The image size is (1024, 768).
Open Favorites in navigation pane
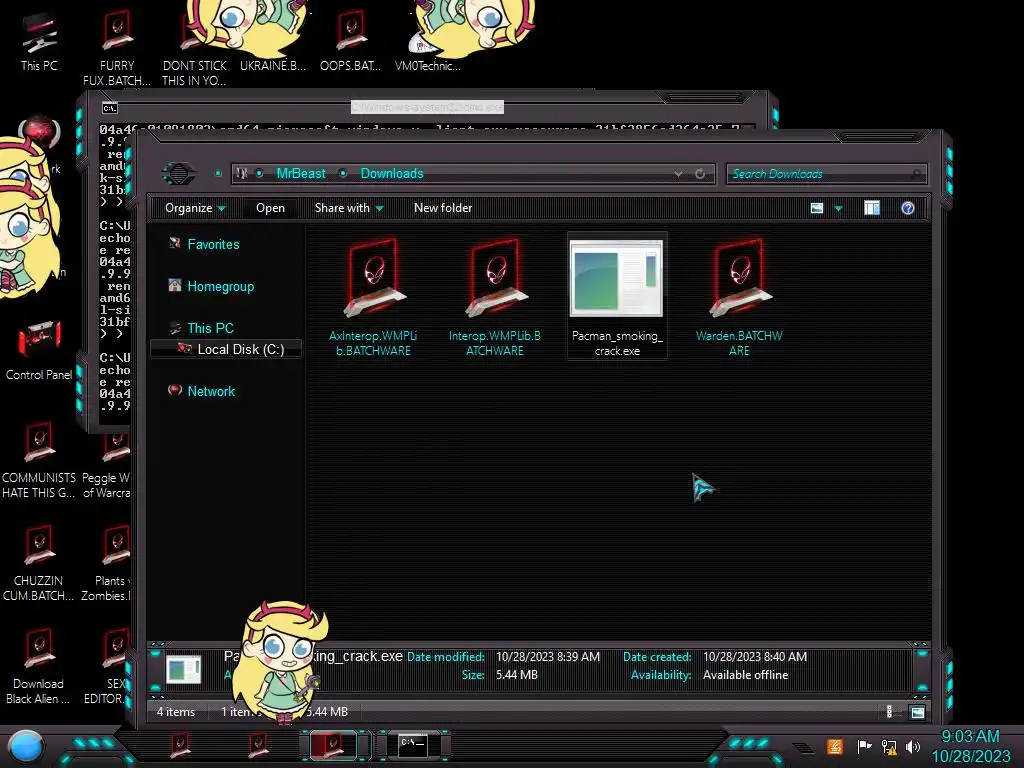point(214,244)
